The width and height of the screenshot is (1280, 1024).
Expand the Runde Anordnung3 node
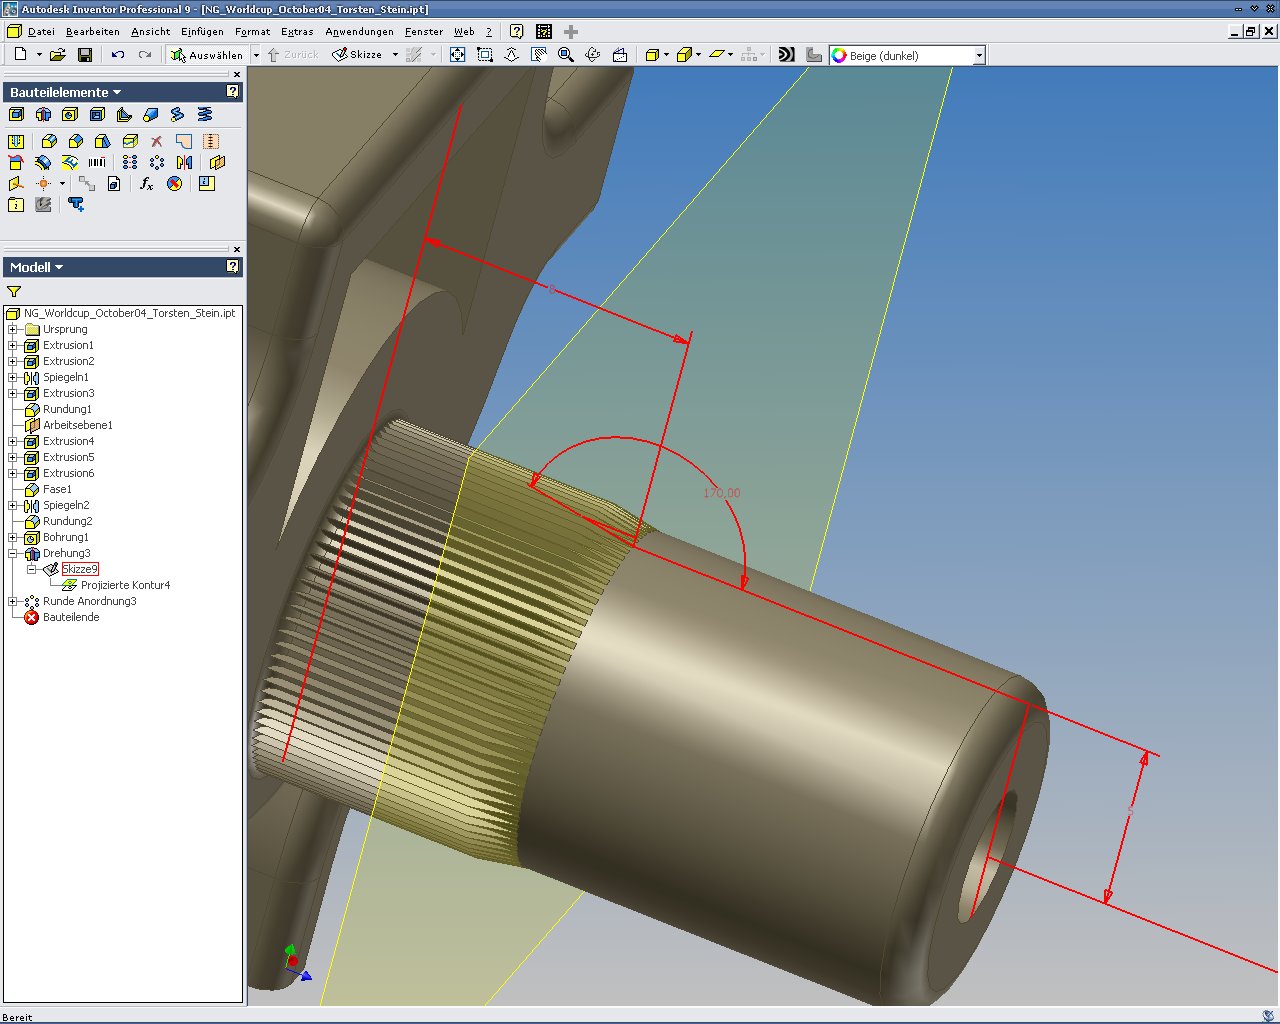tap(13, 601)
